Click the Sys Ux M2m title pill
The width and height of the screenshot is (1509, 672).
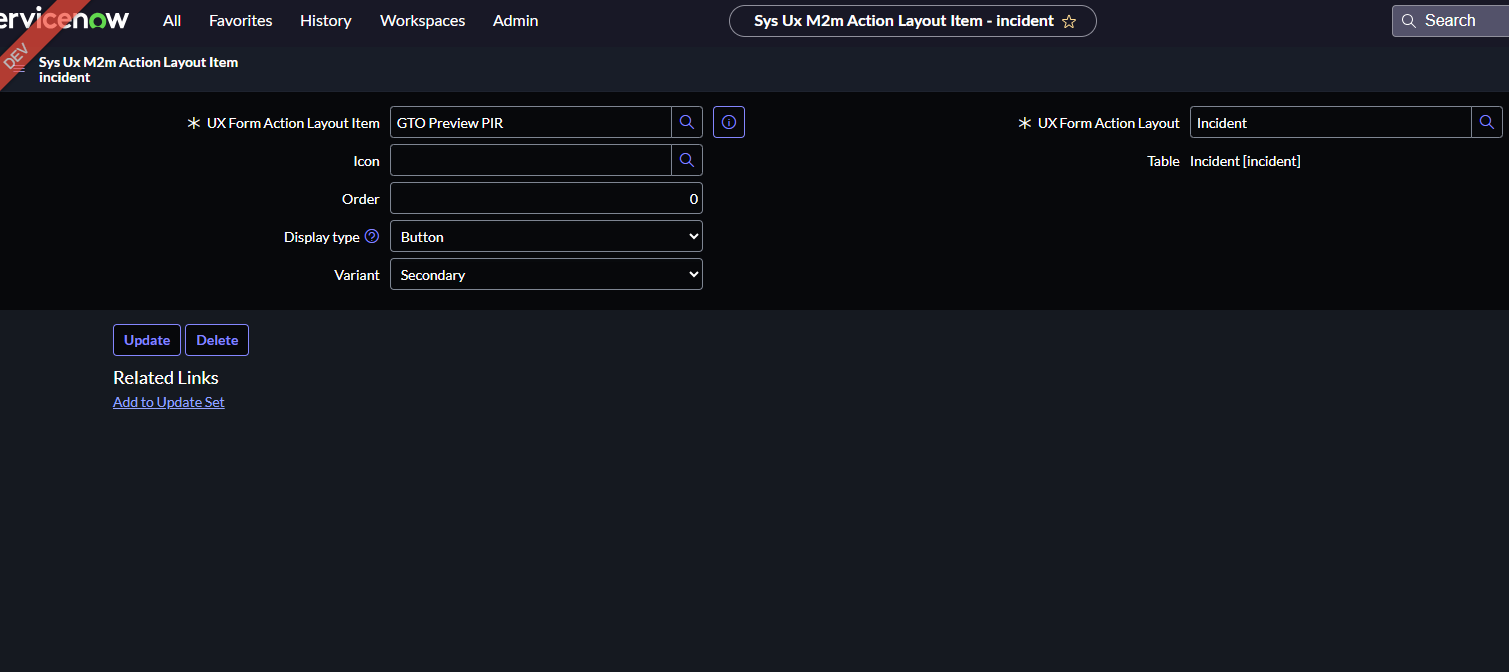tap(913, 21)
